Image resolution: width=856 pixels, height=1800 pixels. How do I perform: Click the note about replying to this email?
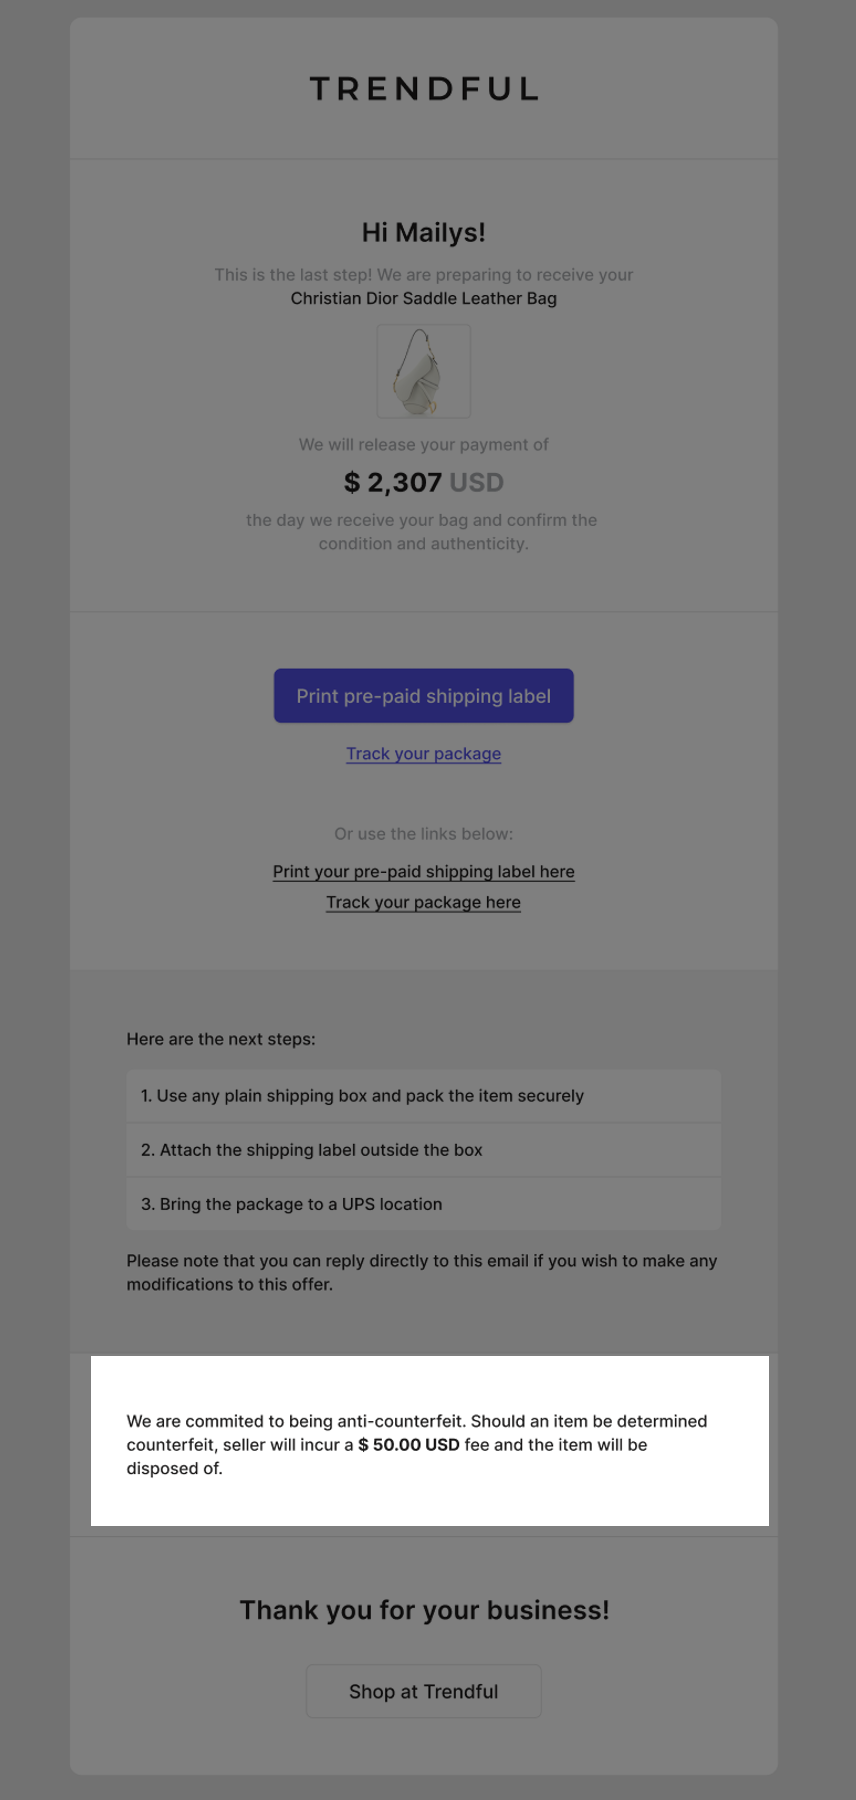[x=422, y=1273]
